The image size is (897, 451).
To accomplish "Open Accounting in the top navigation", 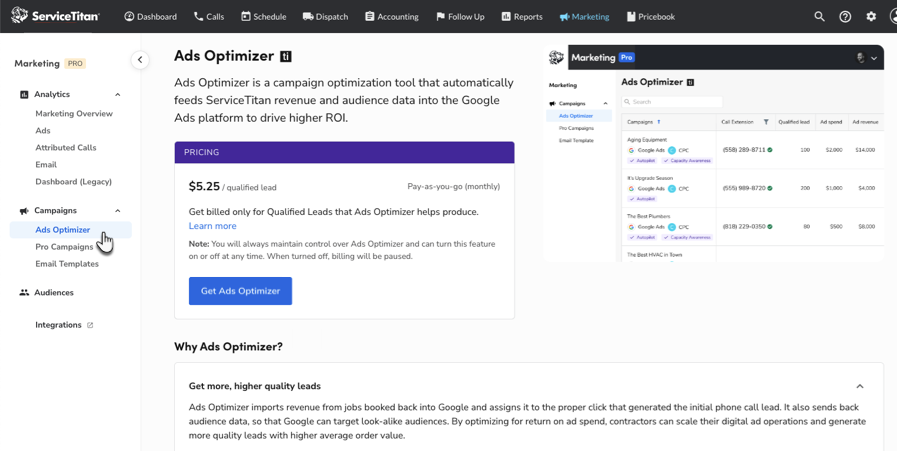I will pos(392,17).
